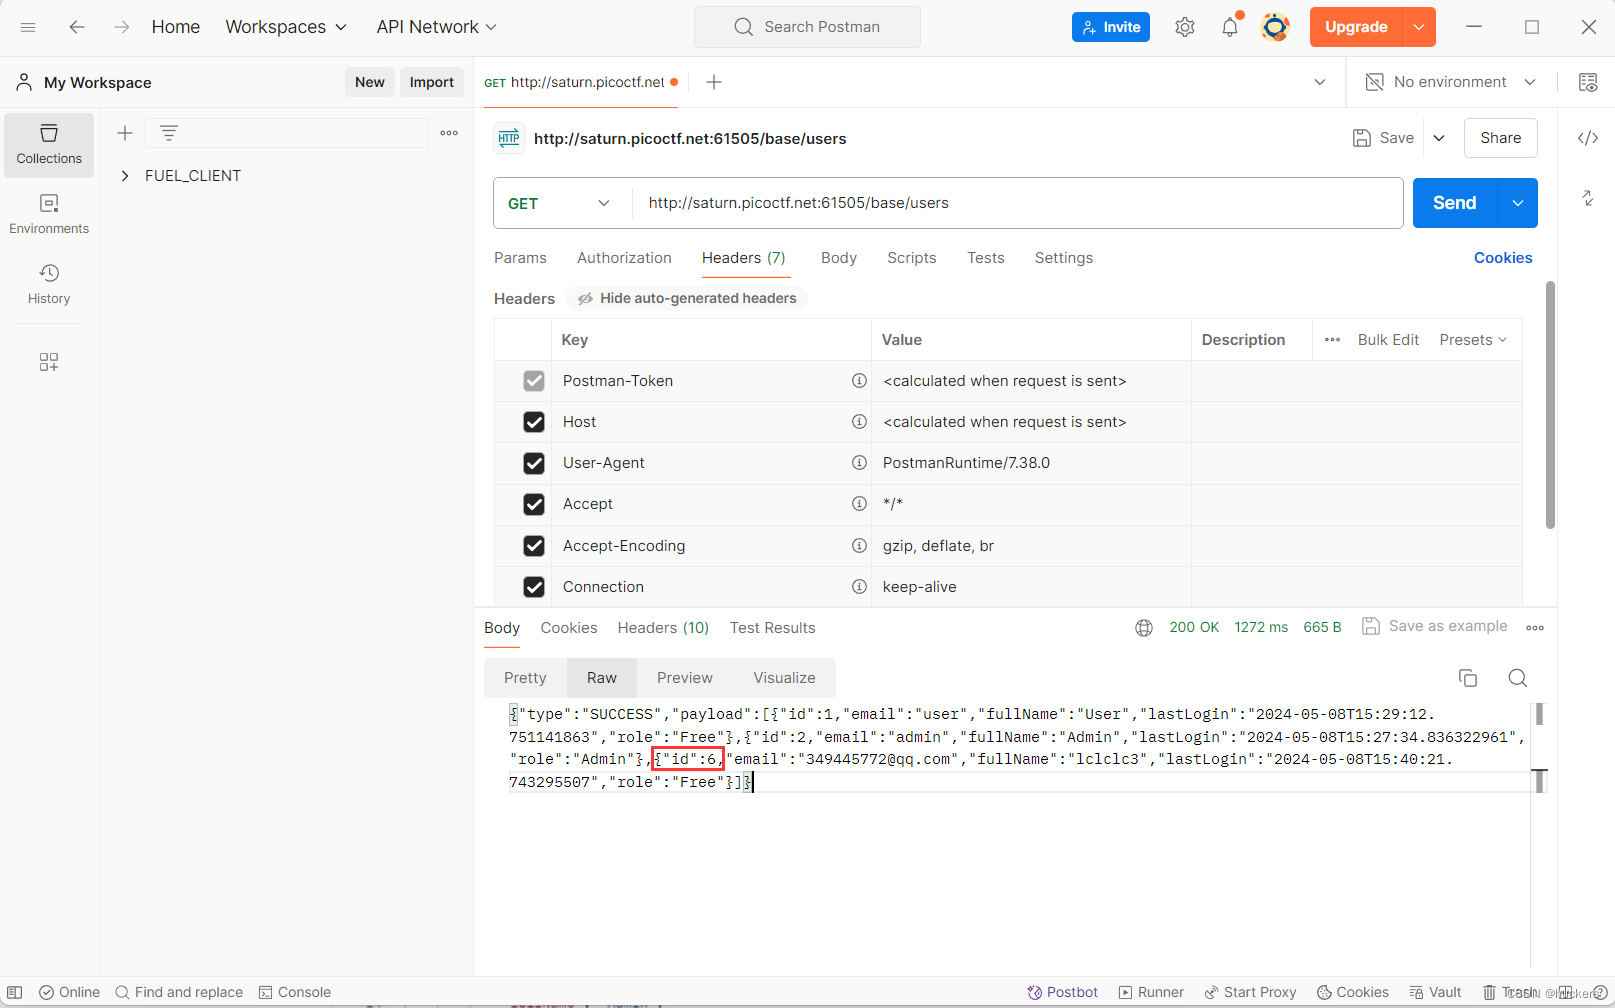Viewport: 1615px width, 1008px height.
Task: Click the request URL input field
Action: 1017,203
